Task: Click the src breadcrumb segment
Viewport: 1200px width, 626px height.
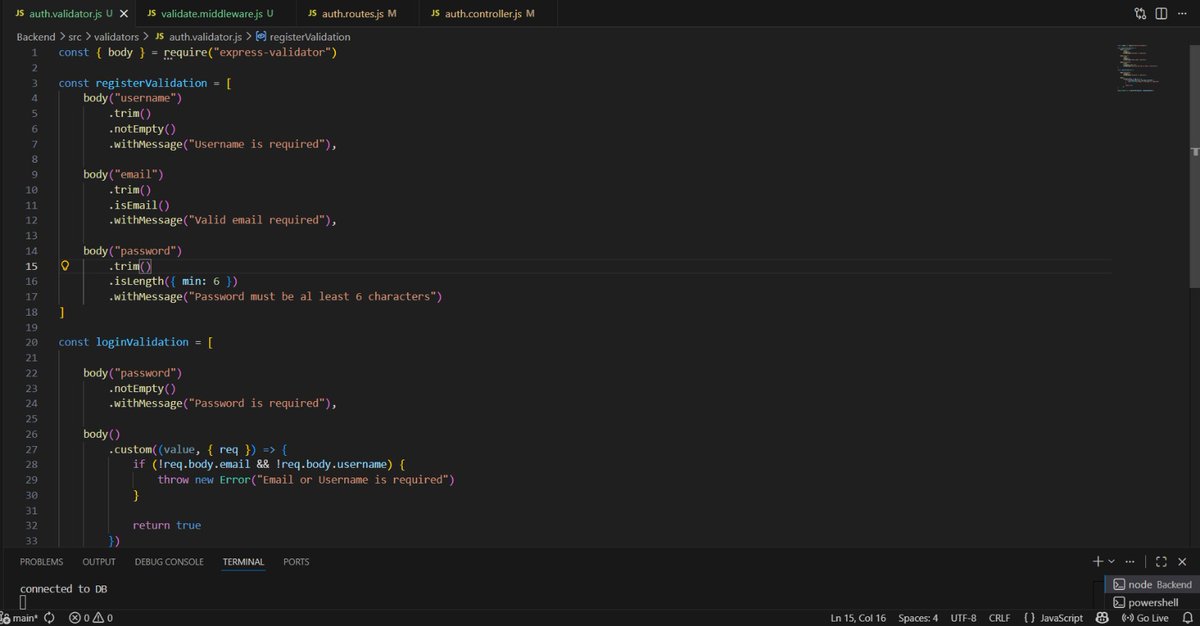Action: coord(75,37)
